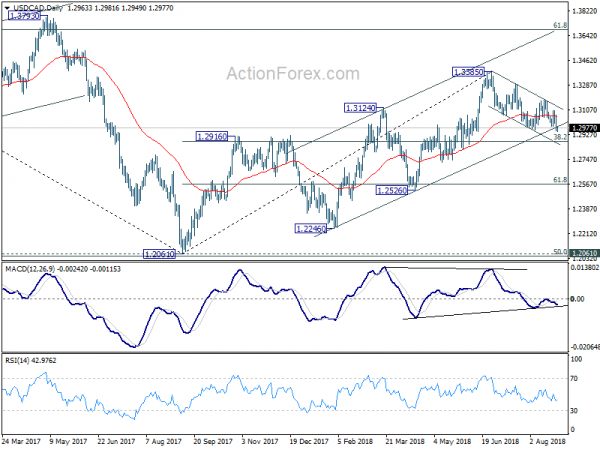This screenshot has height=450, width=600.
Task: Select the 20 Sep 2017 date marker
Action: pos(213,441)
